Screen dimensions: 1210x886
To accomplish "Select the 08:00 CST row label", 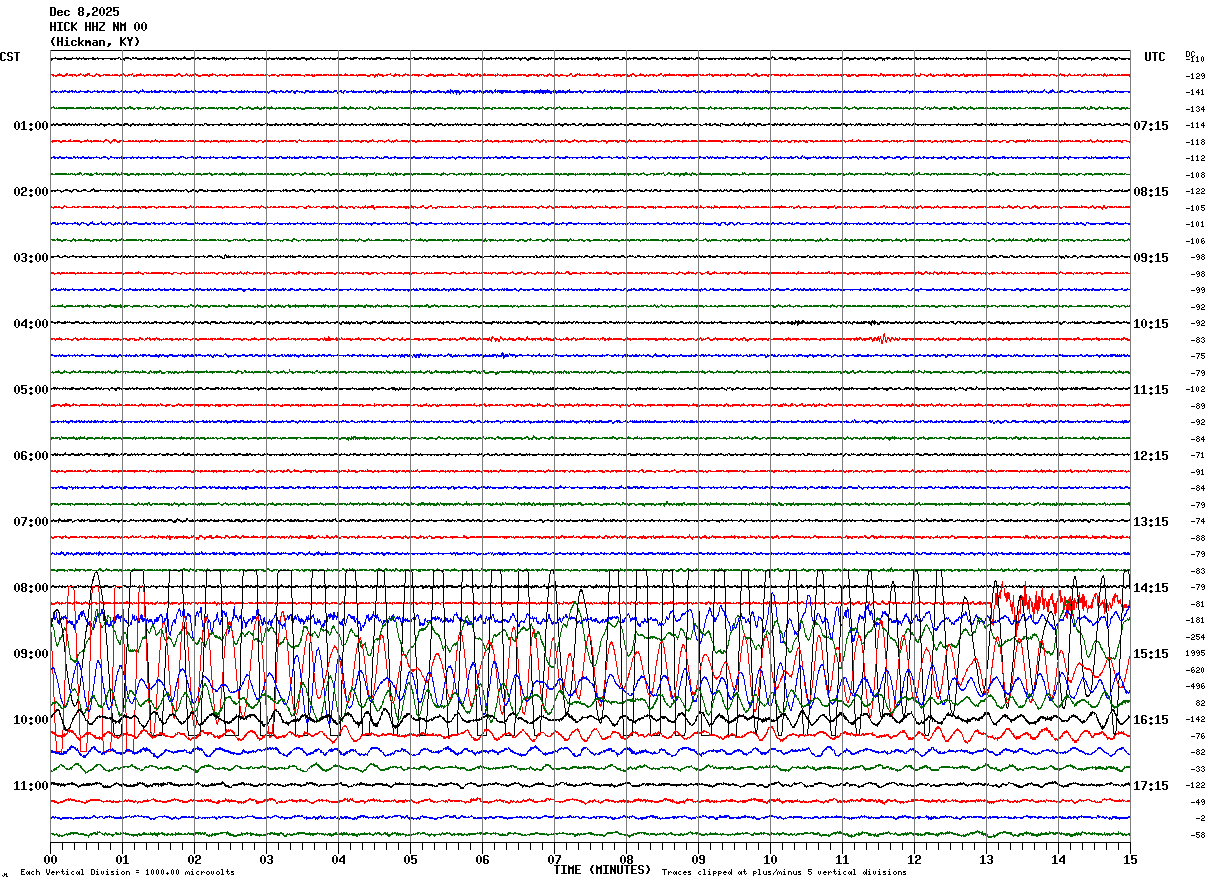I will coord(30,587).
